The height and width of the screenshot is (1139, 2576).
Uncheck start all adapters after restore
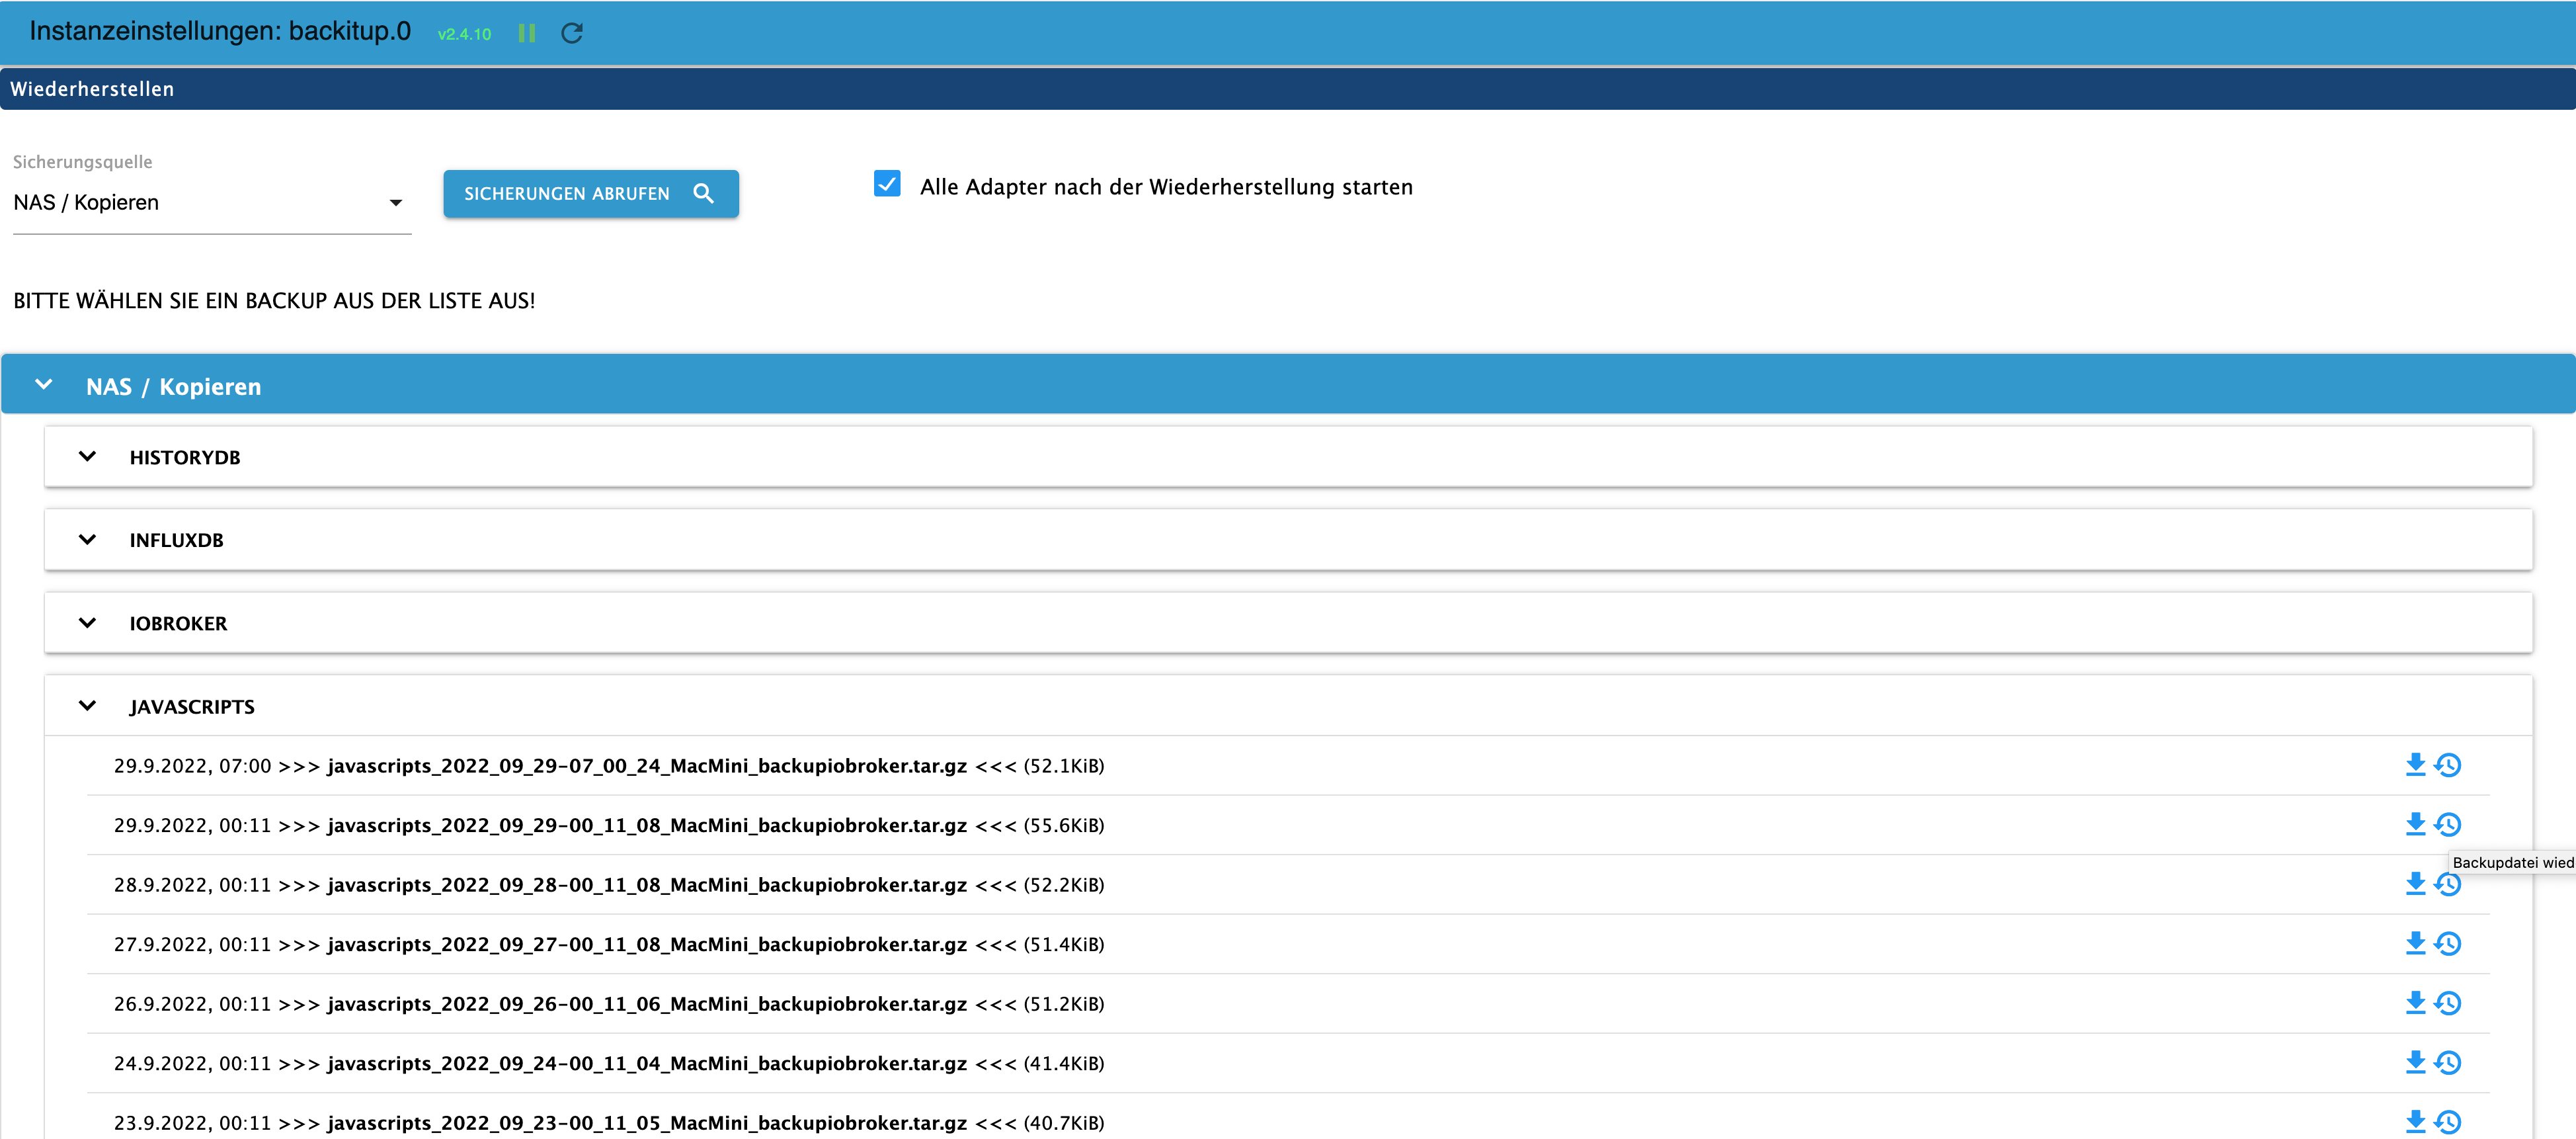[887, 184]
